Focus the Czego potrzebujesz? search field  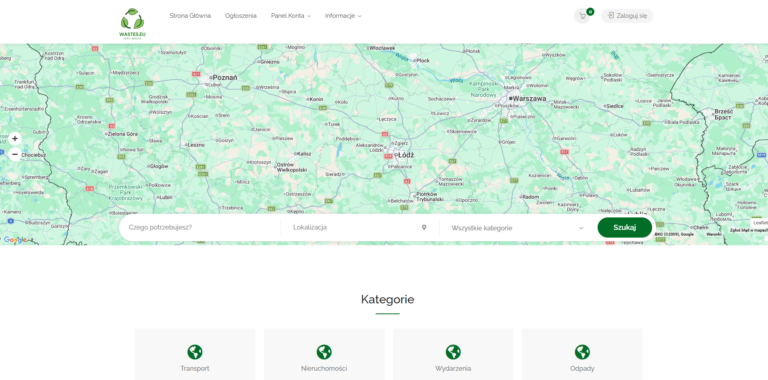pos(201,227)
